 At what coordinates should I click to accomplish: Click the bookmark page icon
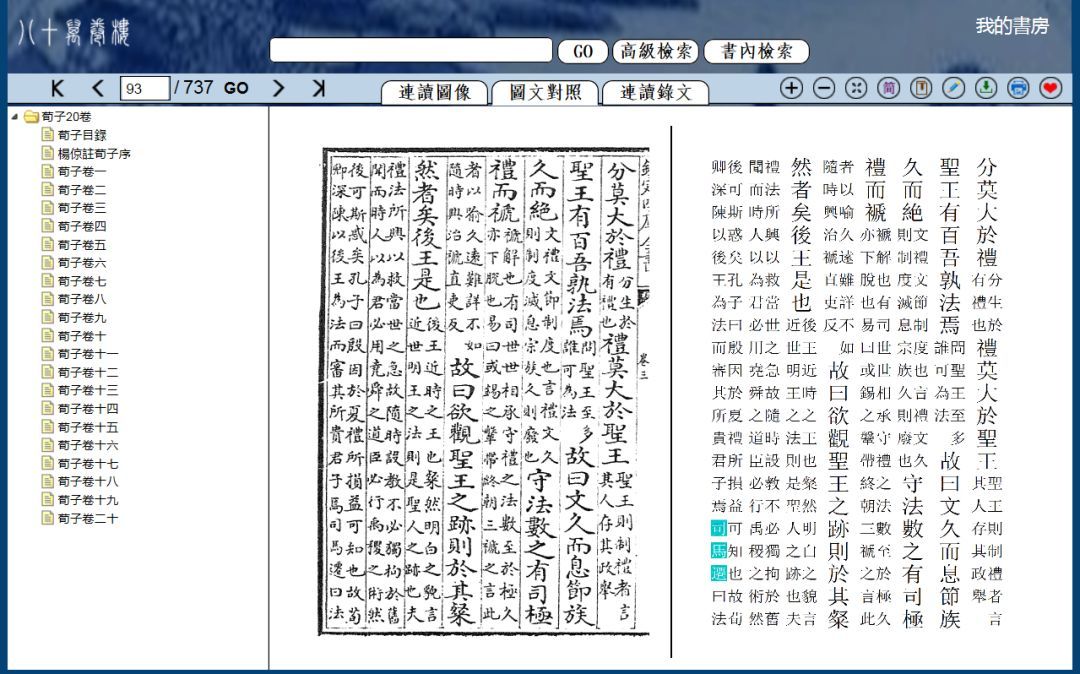(x=920, y=88)
